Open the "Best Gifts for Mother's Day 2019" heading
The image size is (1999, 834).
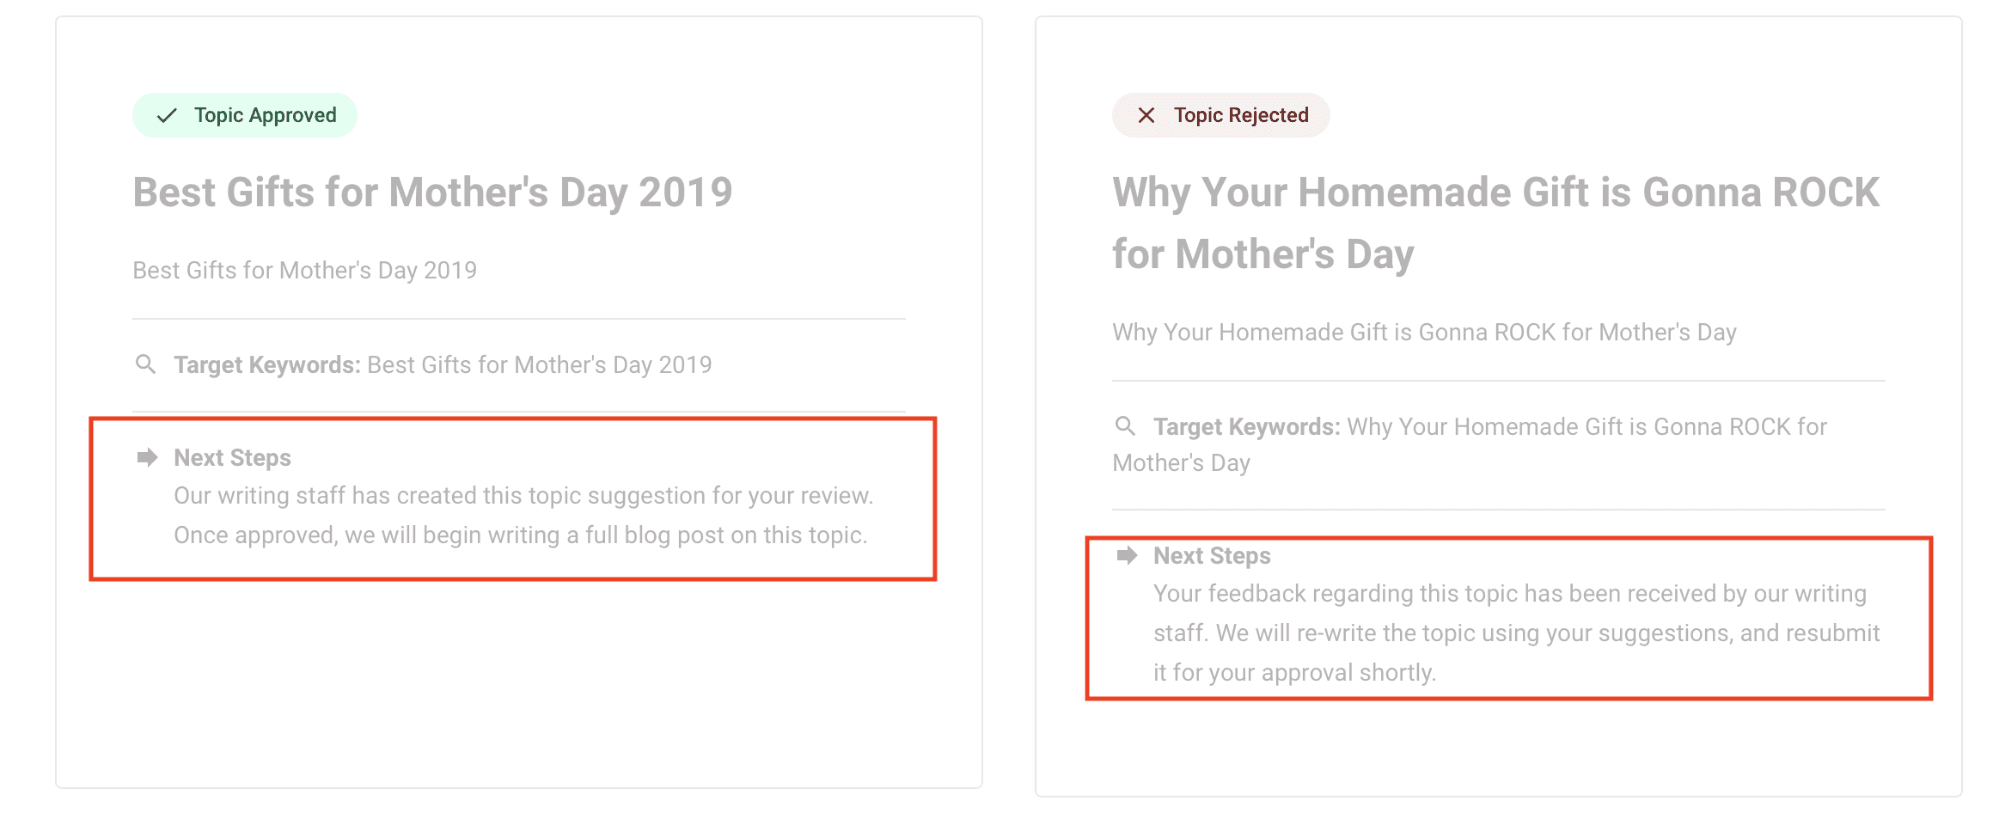[432, 192]
